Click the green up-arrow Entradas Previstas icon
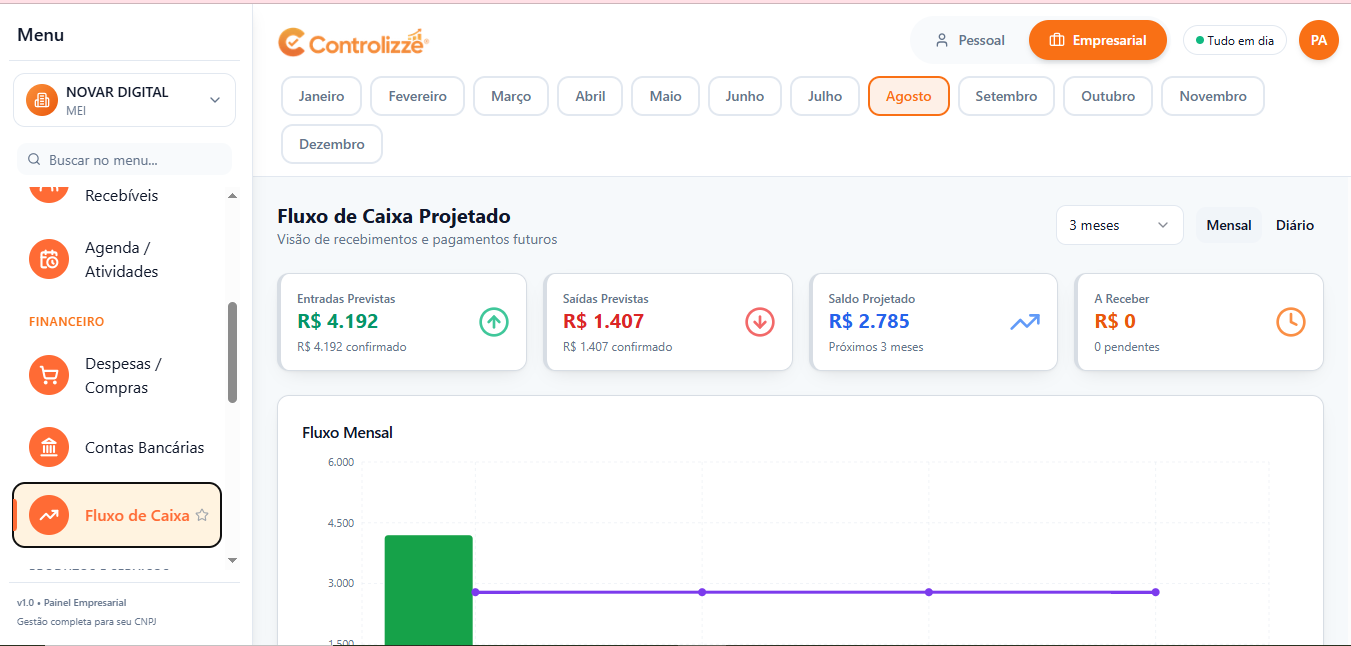 tap(494, 322)
